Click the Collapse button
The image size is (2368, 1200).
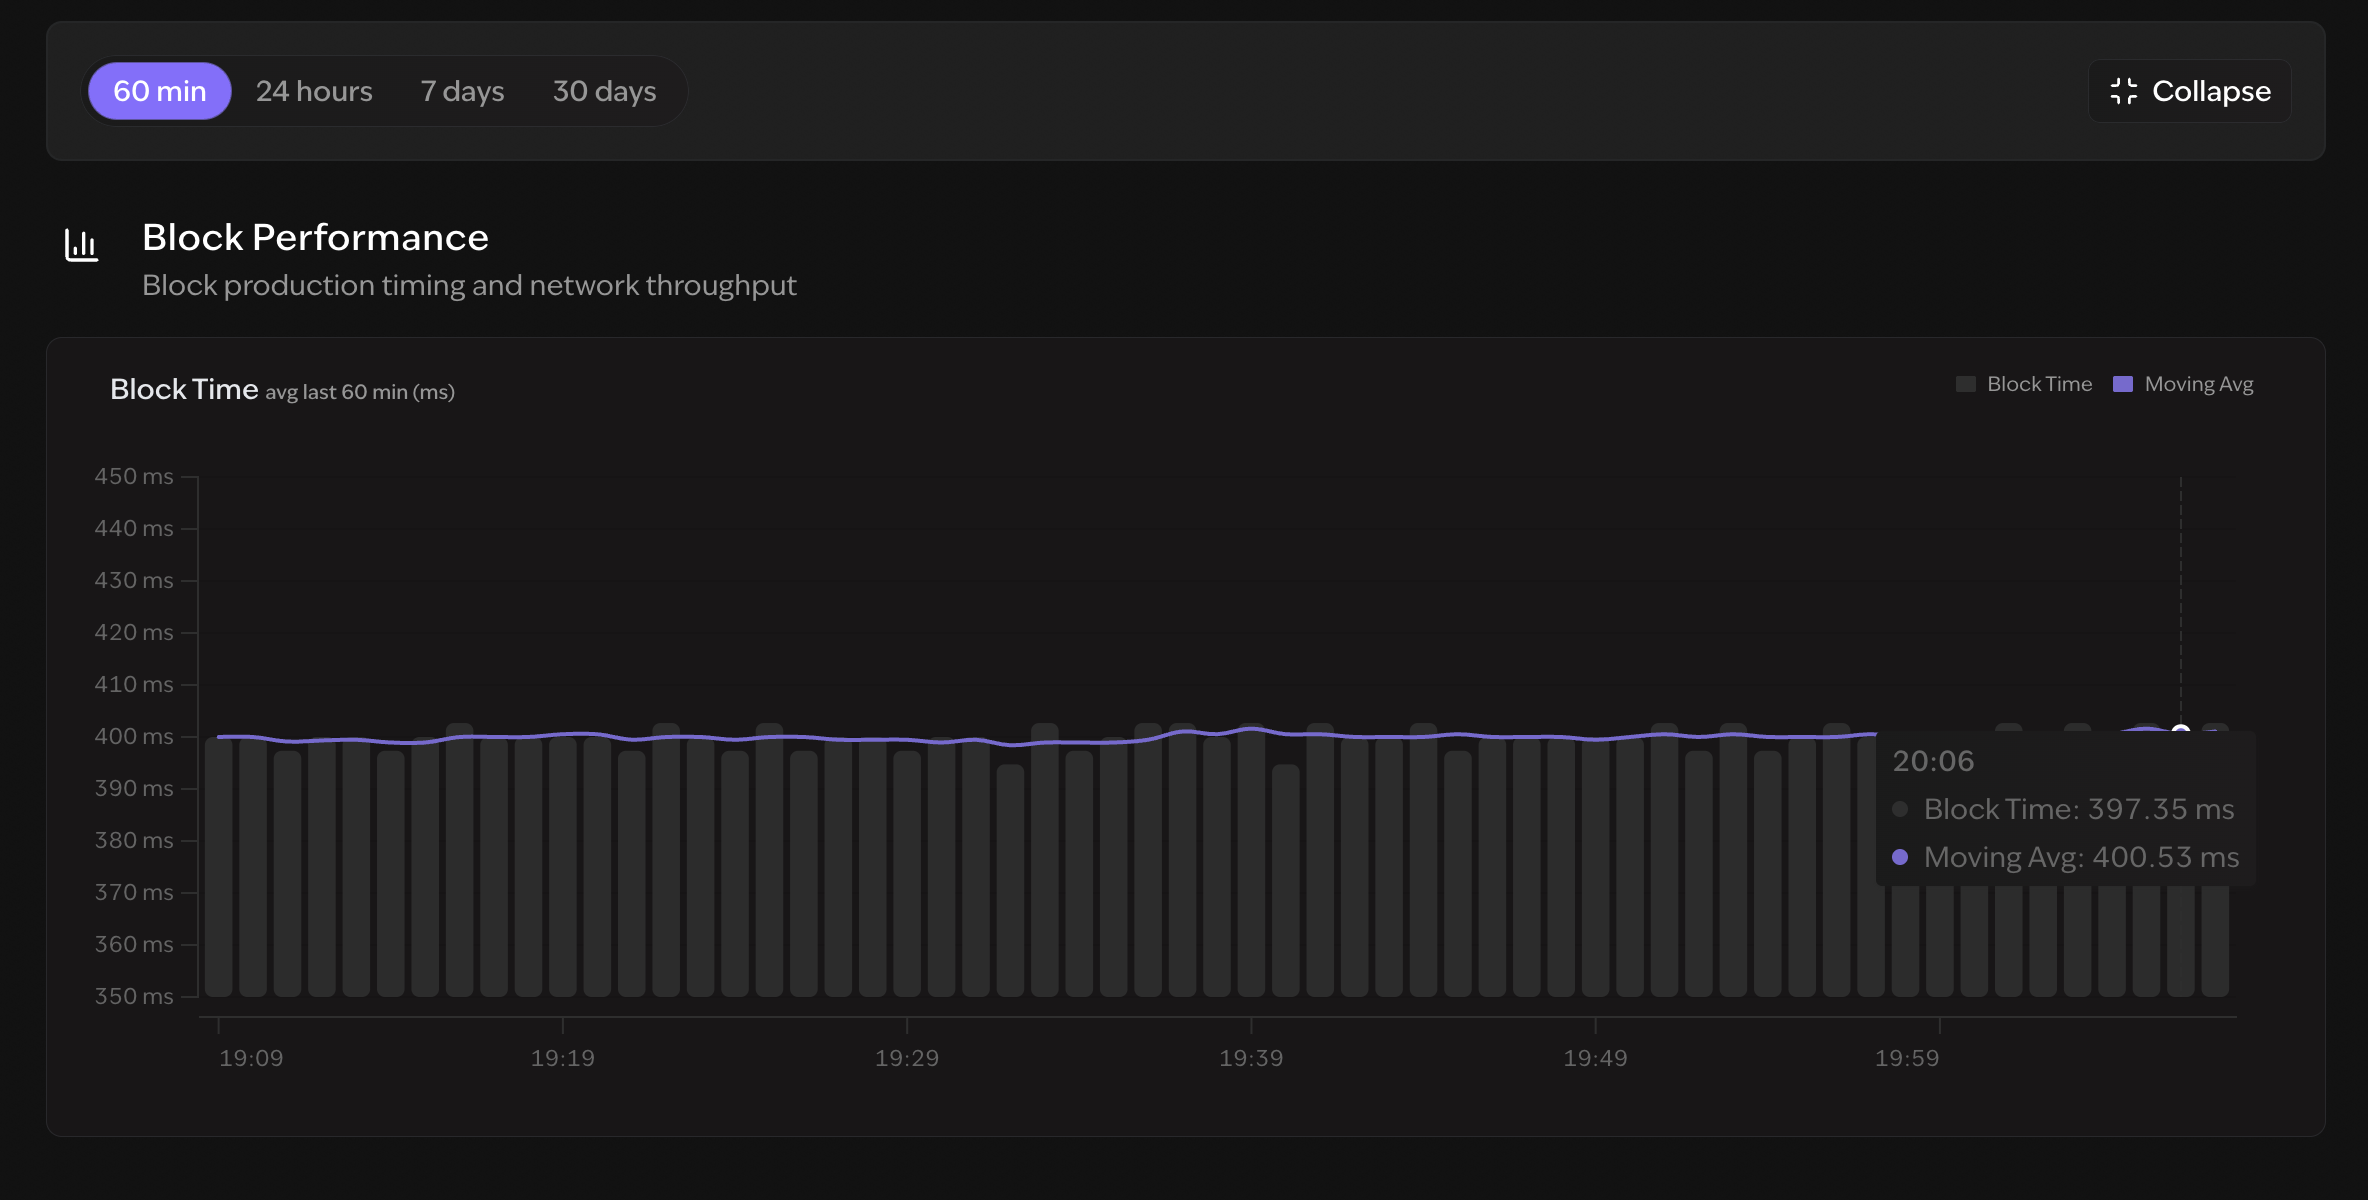pos(2189,91)
